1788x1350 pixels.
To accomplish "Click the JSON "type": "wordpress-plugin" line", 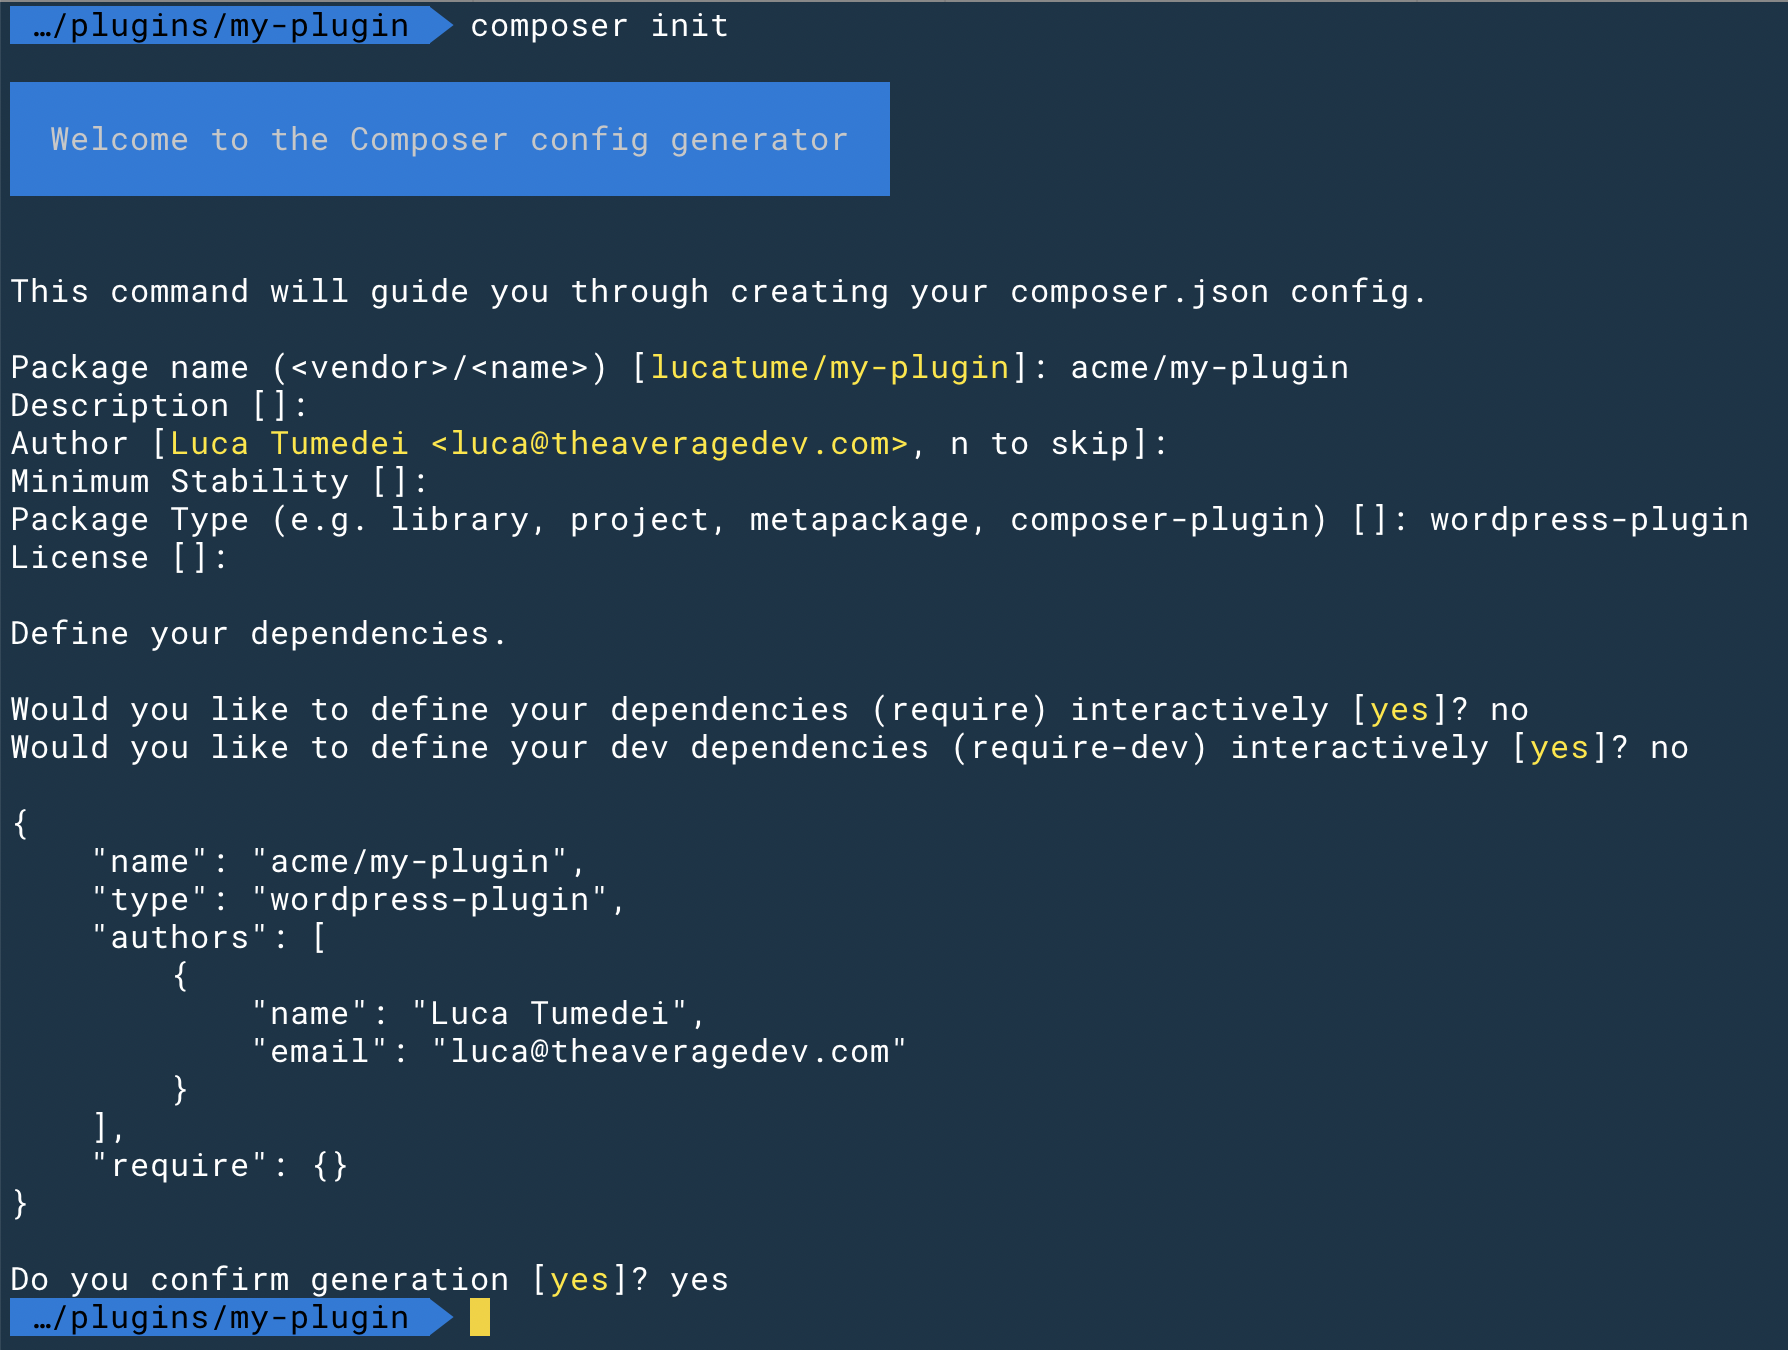I will tap(359, 900).
